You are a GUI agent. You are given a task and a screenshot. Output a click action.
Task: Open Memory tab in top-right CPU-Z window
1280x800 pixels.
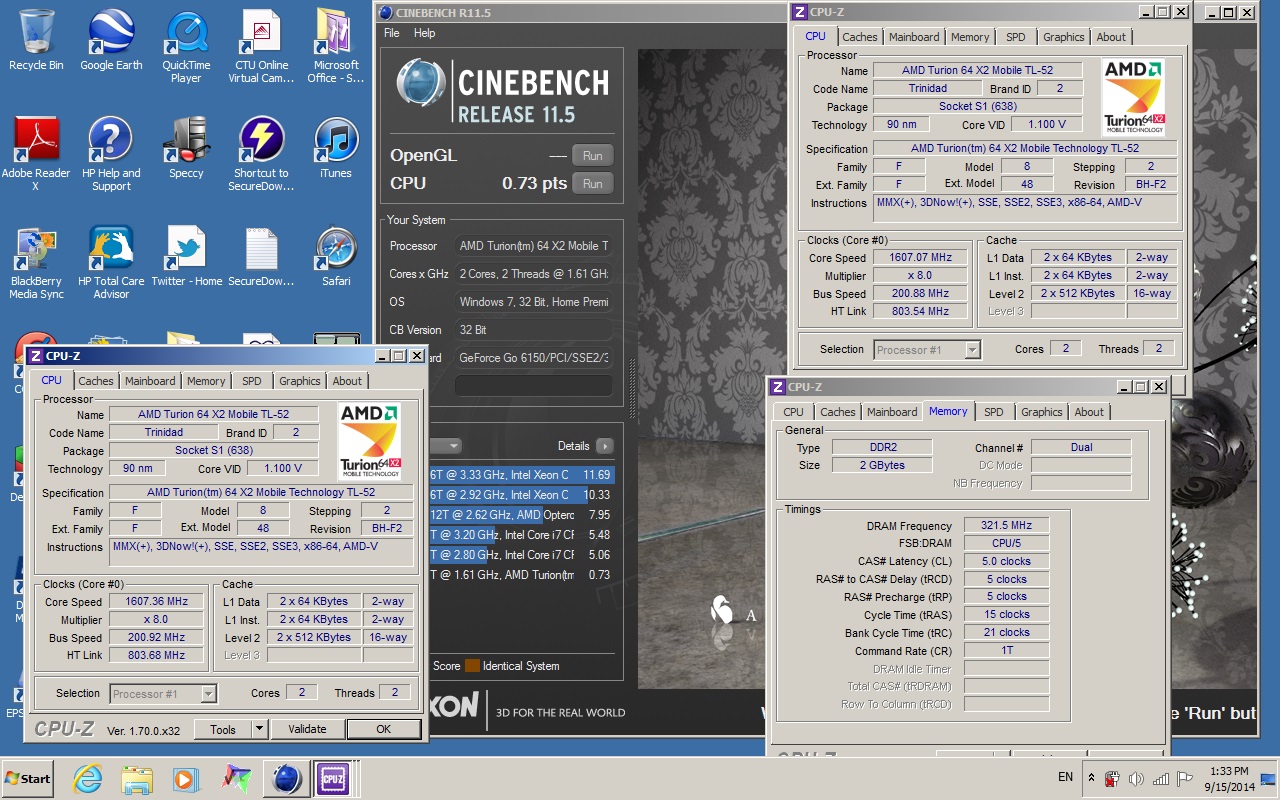click(x=970, y=37)
